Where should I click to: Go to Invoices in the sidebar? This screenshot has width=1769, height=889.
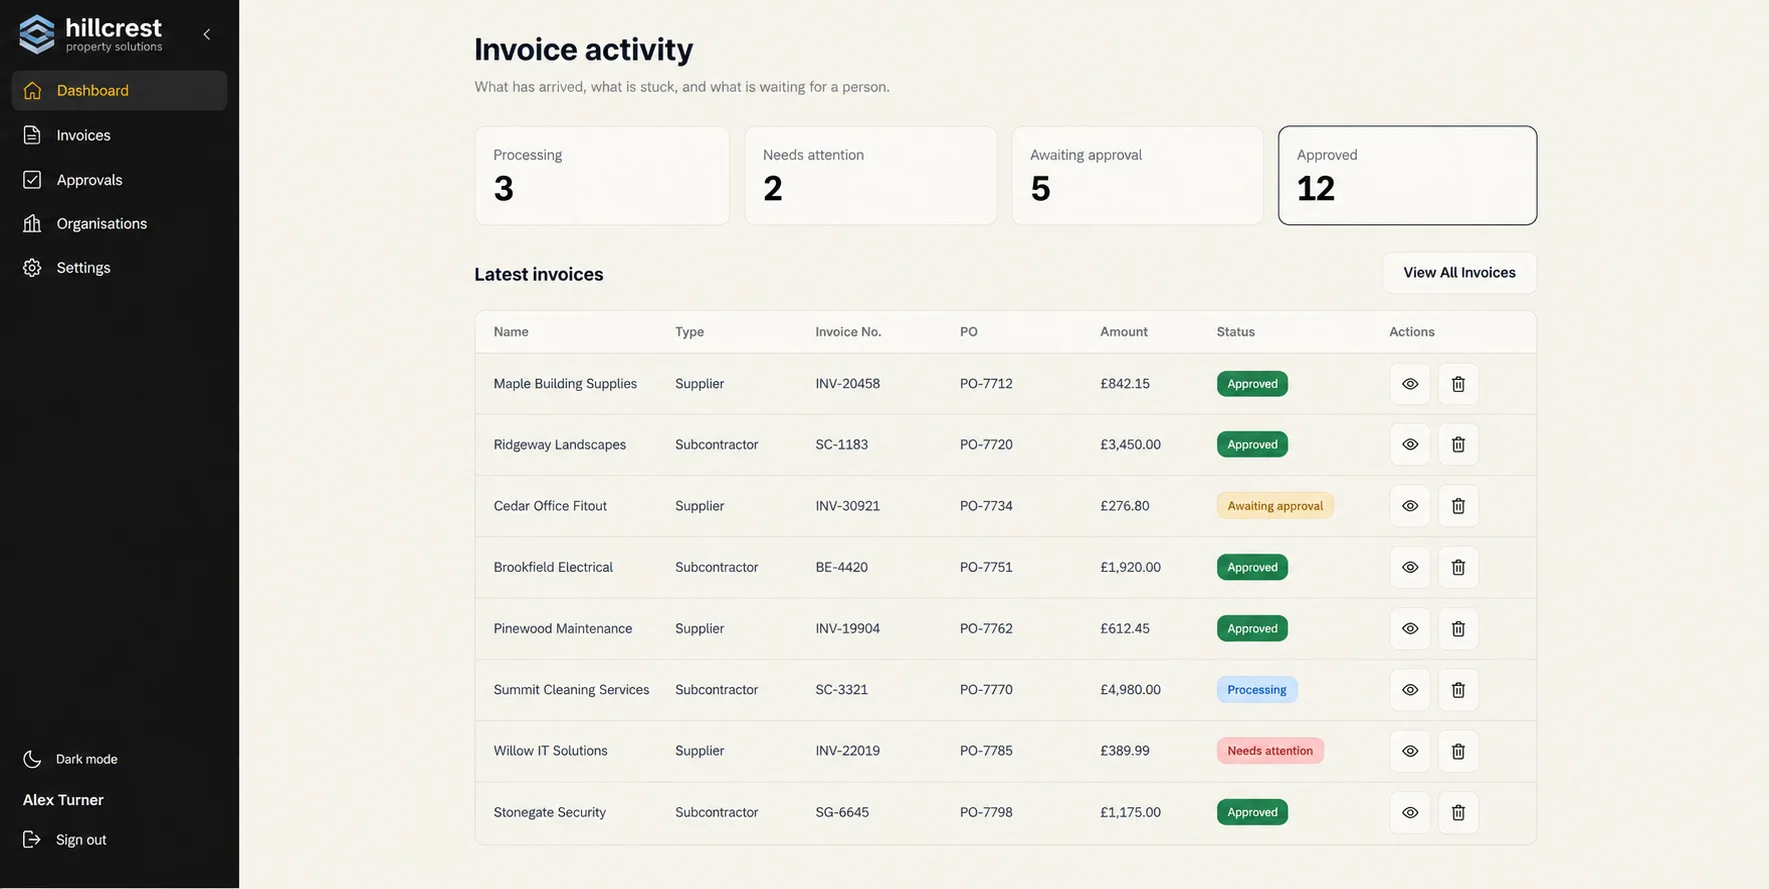click(x=119, y=135)
